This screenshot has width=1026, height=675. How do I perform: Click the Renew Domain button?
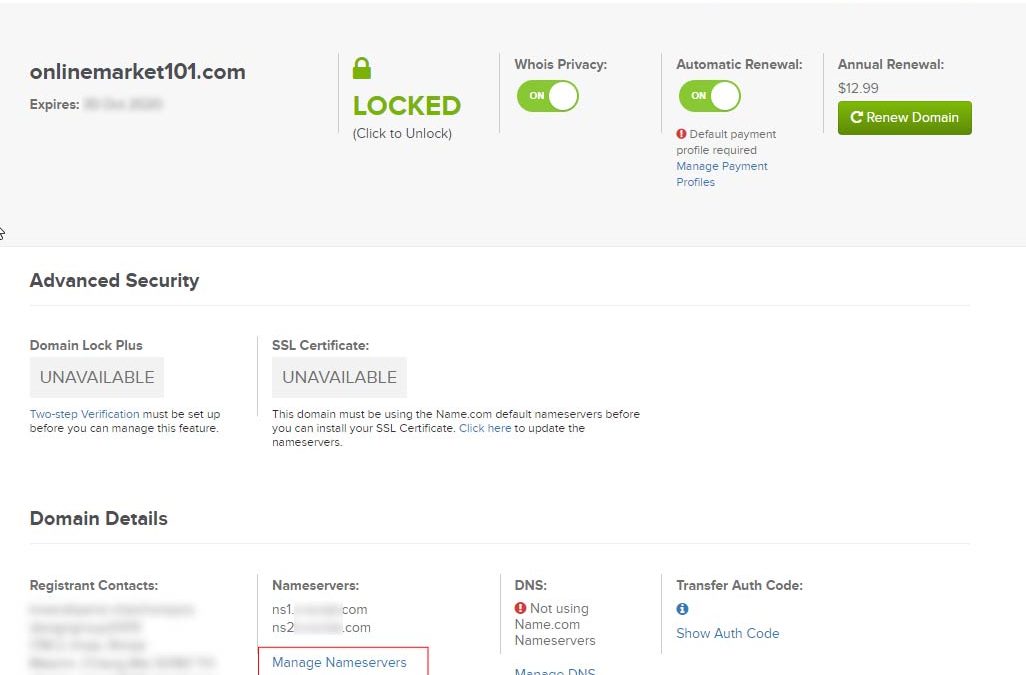click(x=904, y=118)
